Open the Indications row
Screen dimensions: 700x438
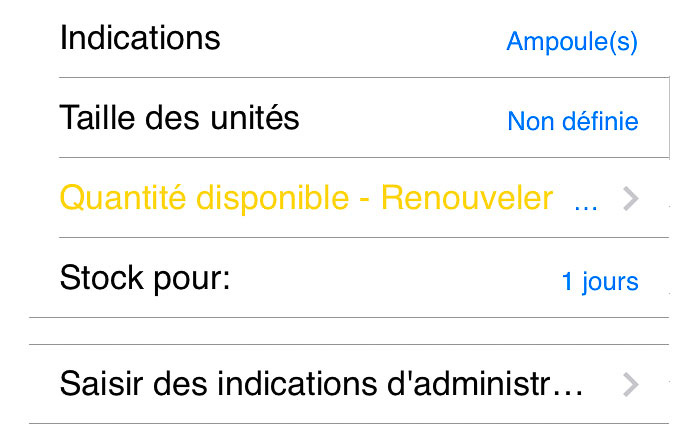[350, 40]
